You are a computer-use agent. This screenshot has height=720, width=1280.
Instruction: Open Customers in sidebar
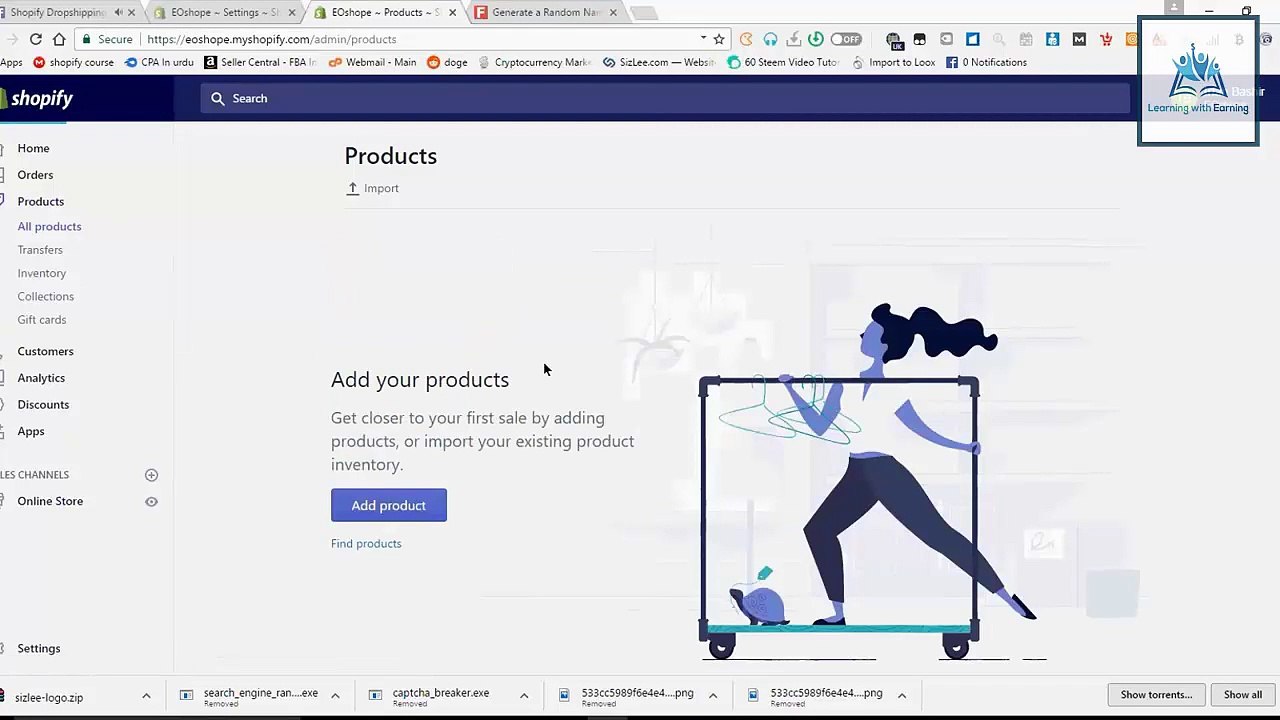click(x=45, y=351)
